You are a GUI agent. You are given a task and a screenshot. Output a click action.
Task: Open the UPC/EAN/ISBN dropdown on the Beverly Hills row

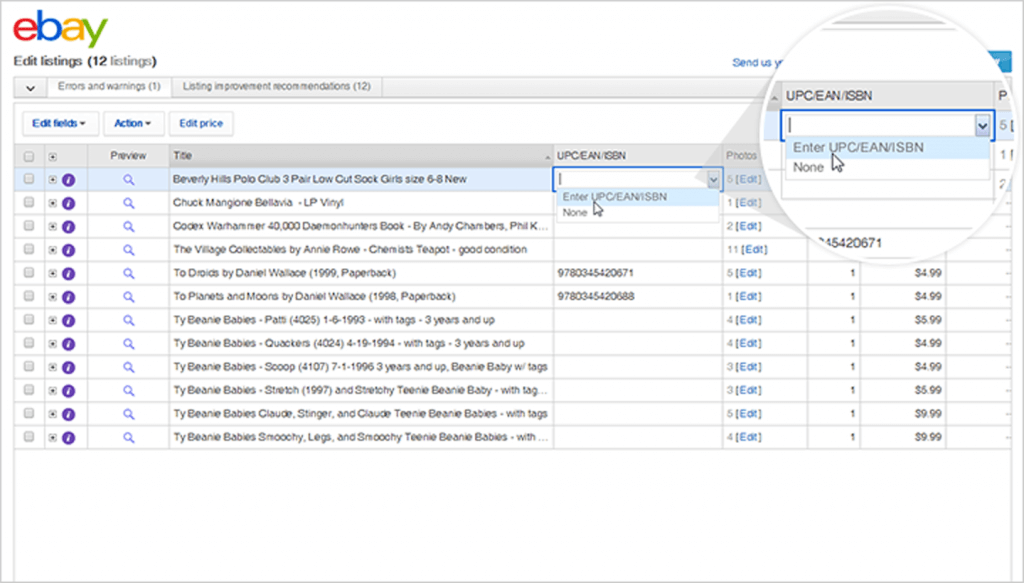click(713, 179)
